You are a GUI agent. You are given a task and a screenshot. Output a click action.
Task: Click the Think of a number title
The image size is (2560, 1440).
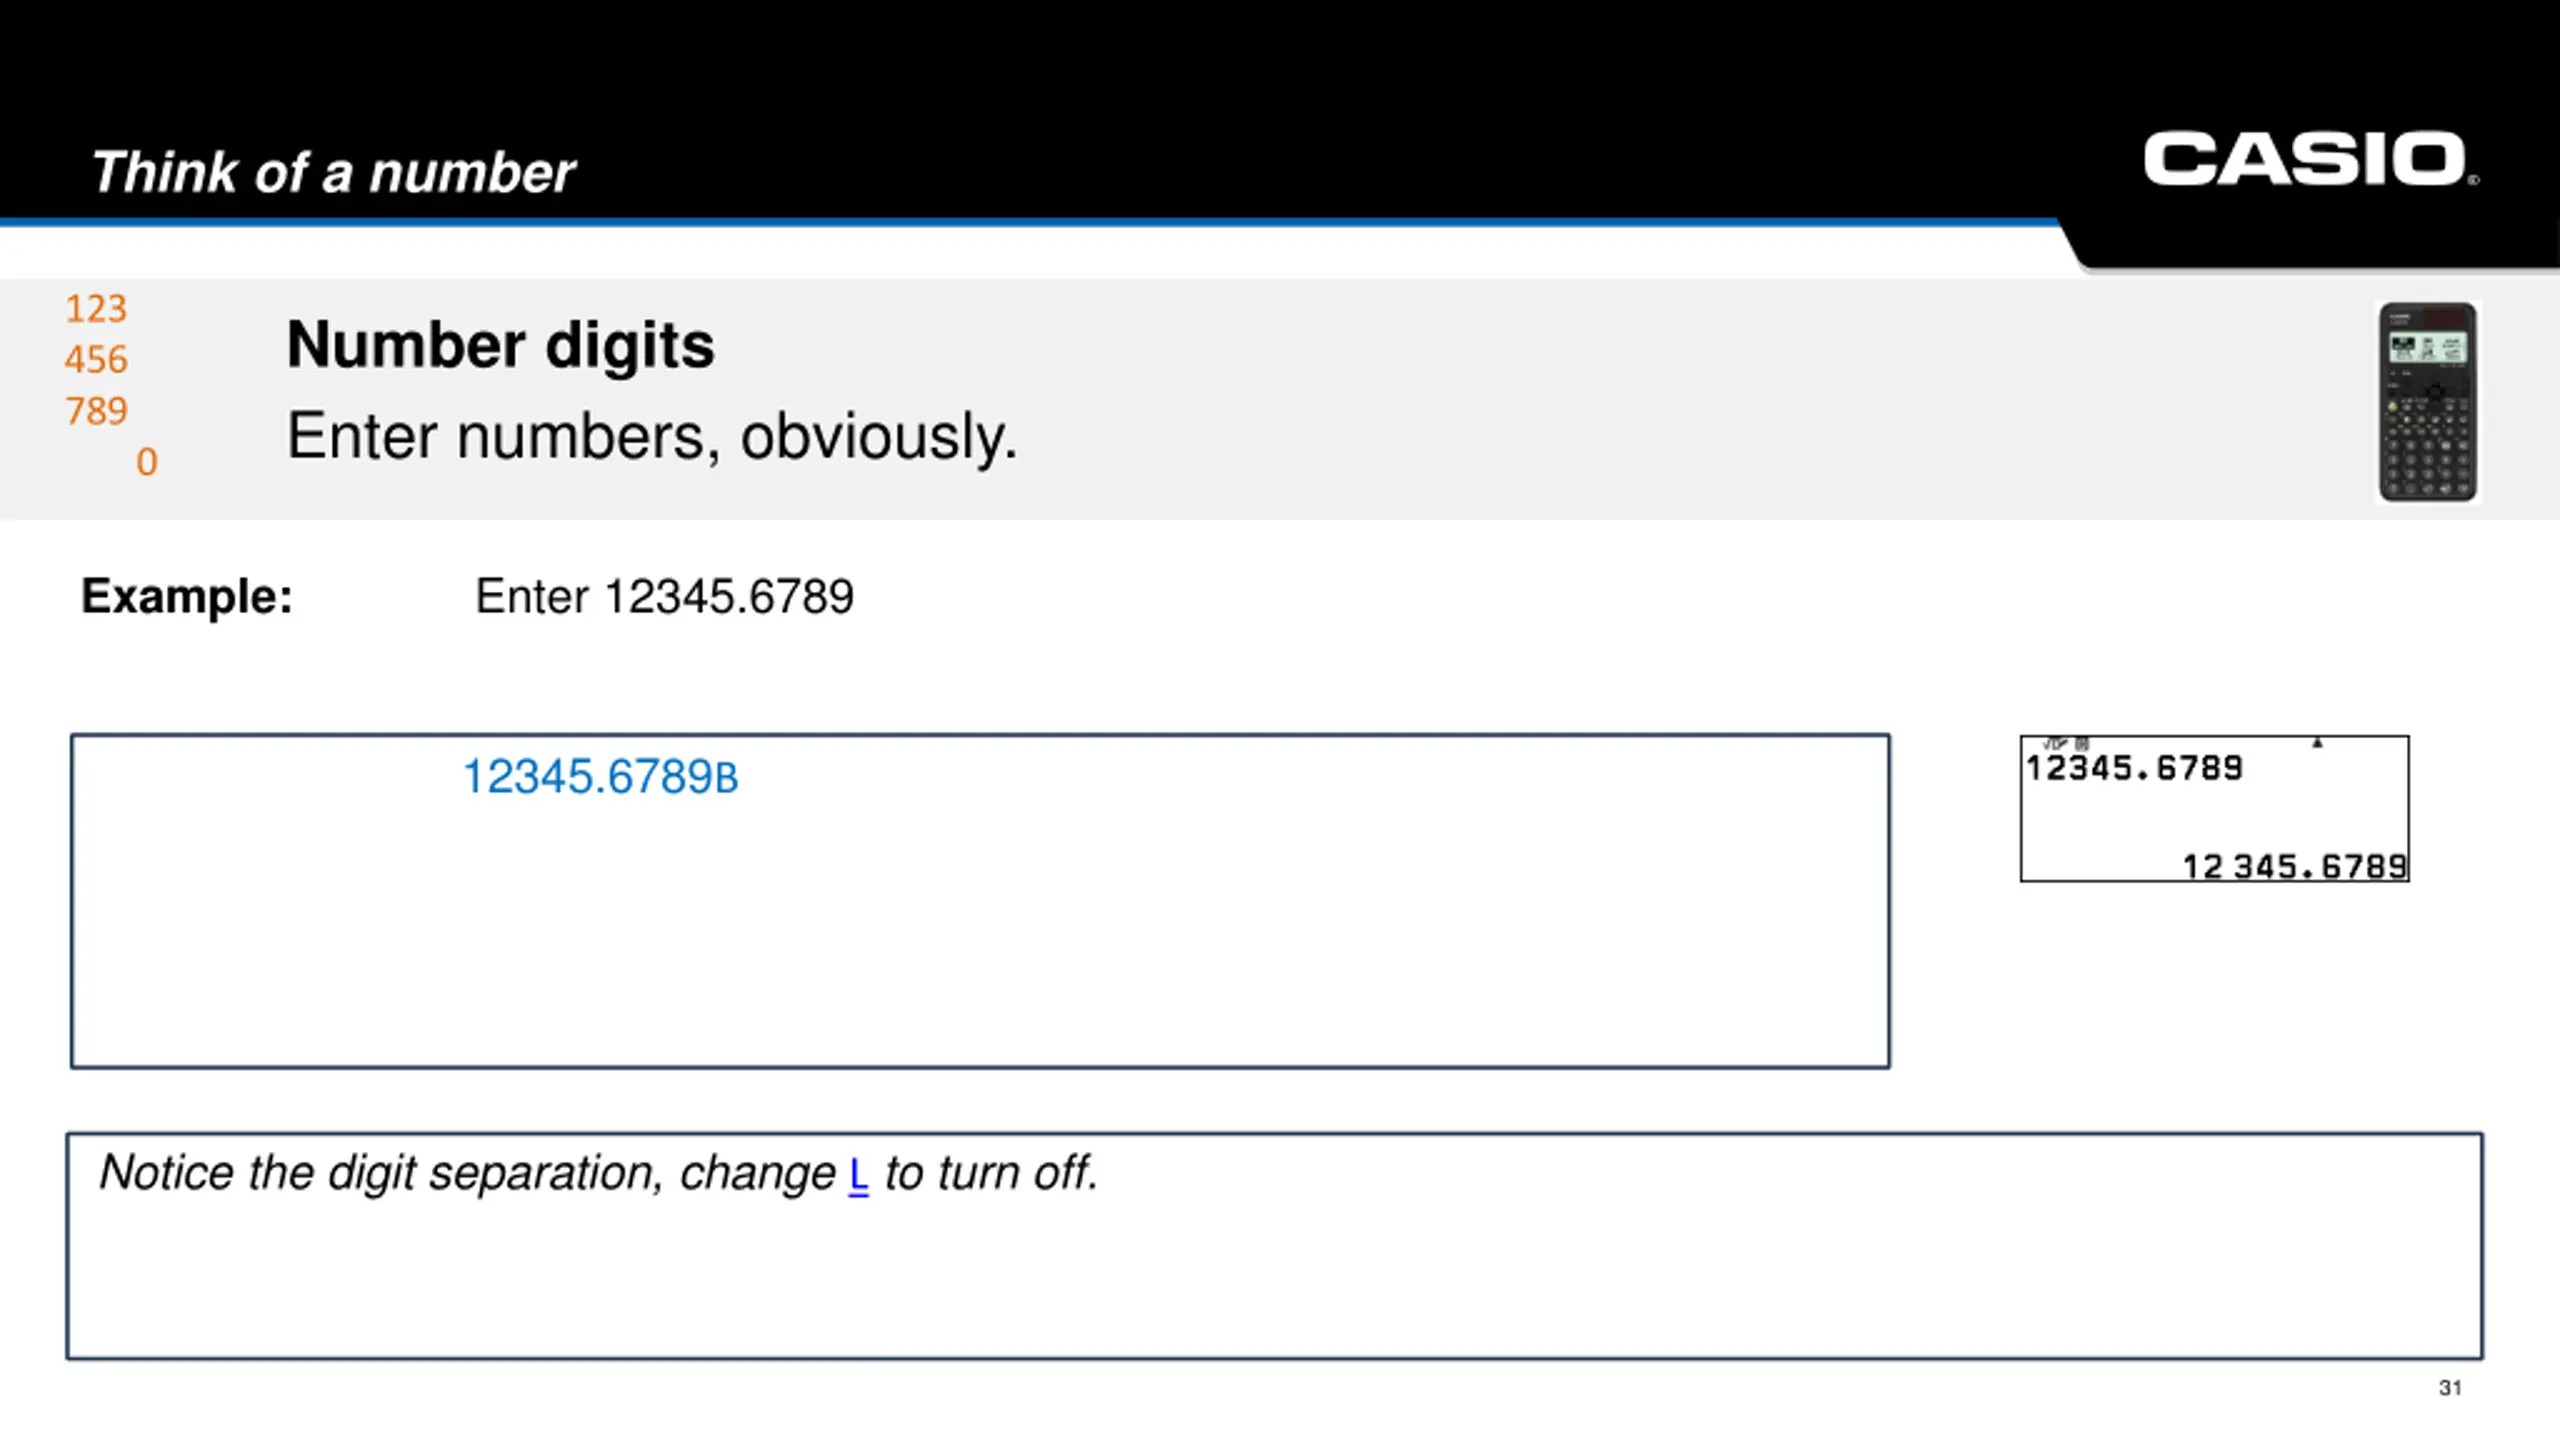333,172
